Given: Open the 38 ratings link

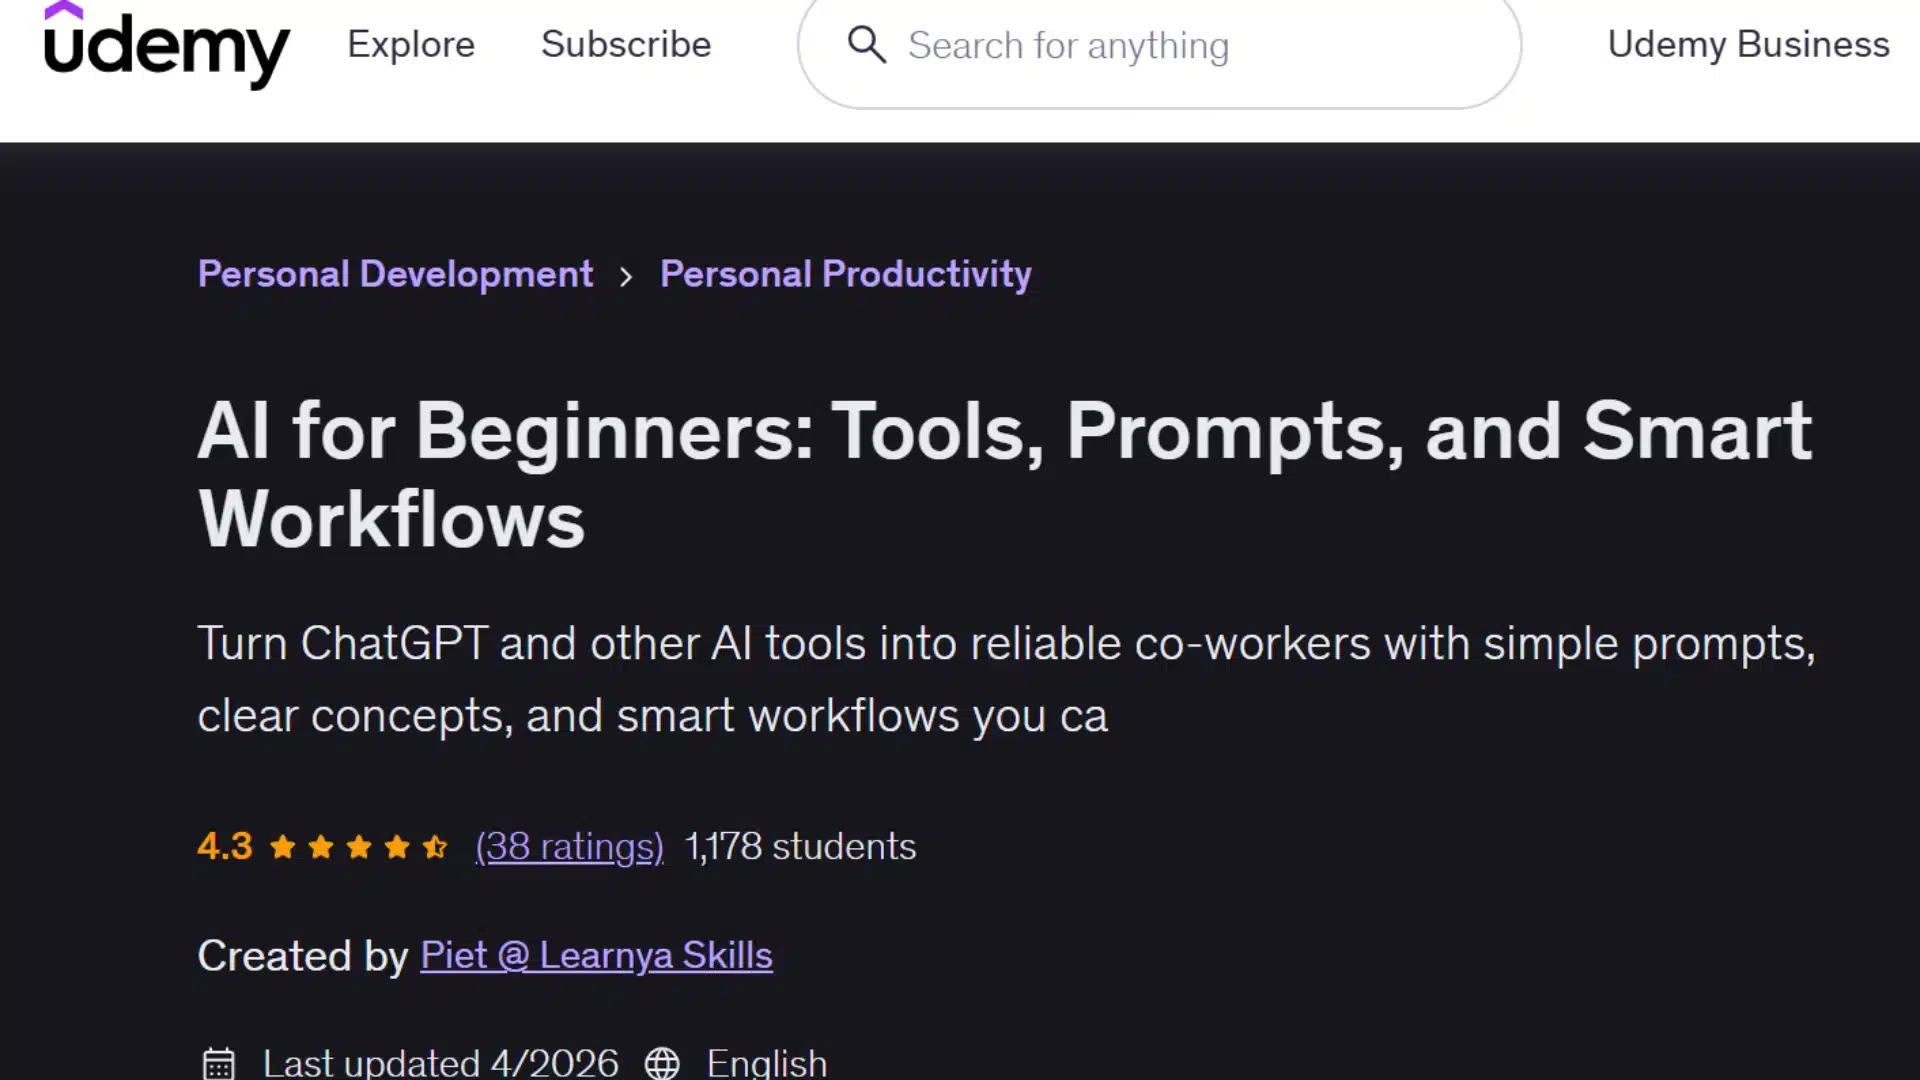Looking at the screenshot, I should tap(569, 847).
